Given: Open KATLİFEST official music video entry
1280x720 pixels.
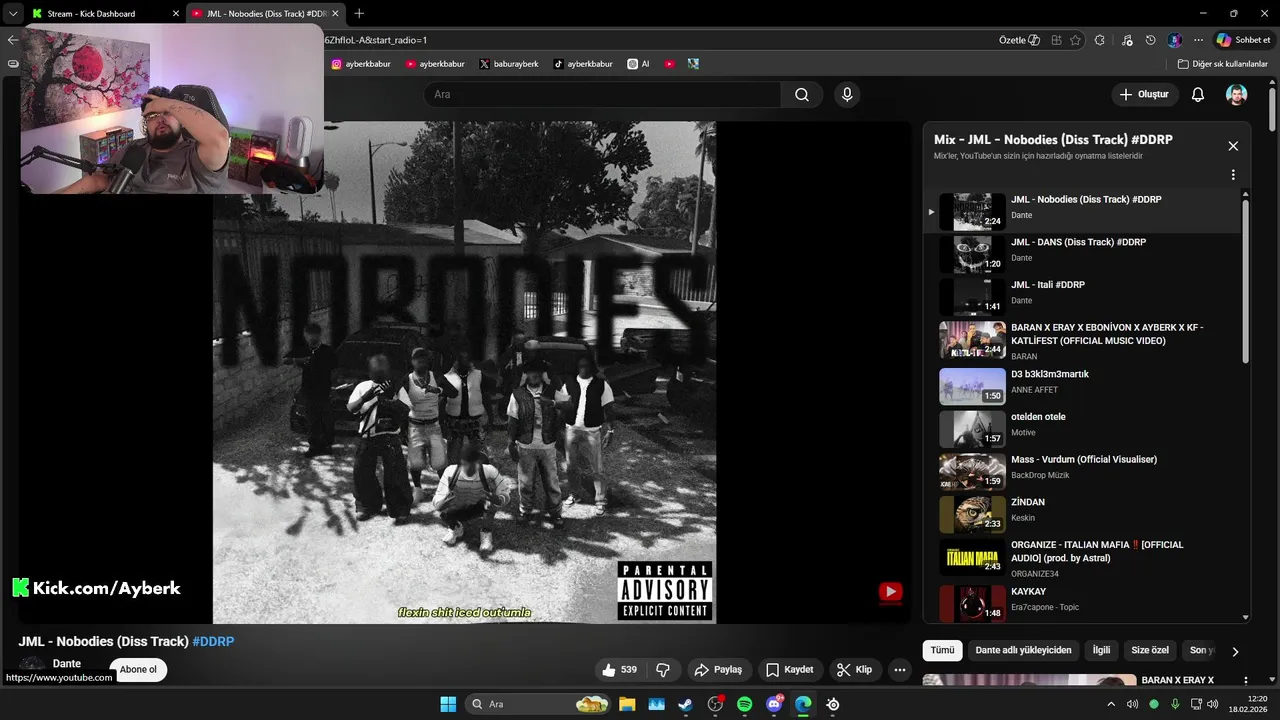Looking at the screenshot, I should tap(1084, 340).
